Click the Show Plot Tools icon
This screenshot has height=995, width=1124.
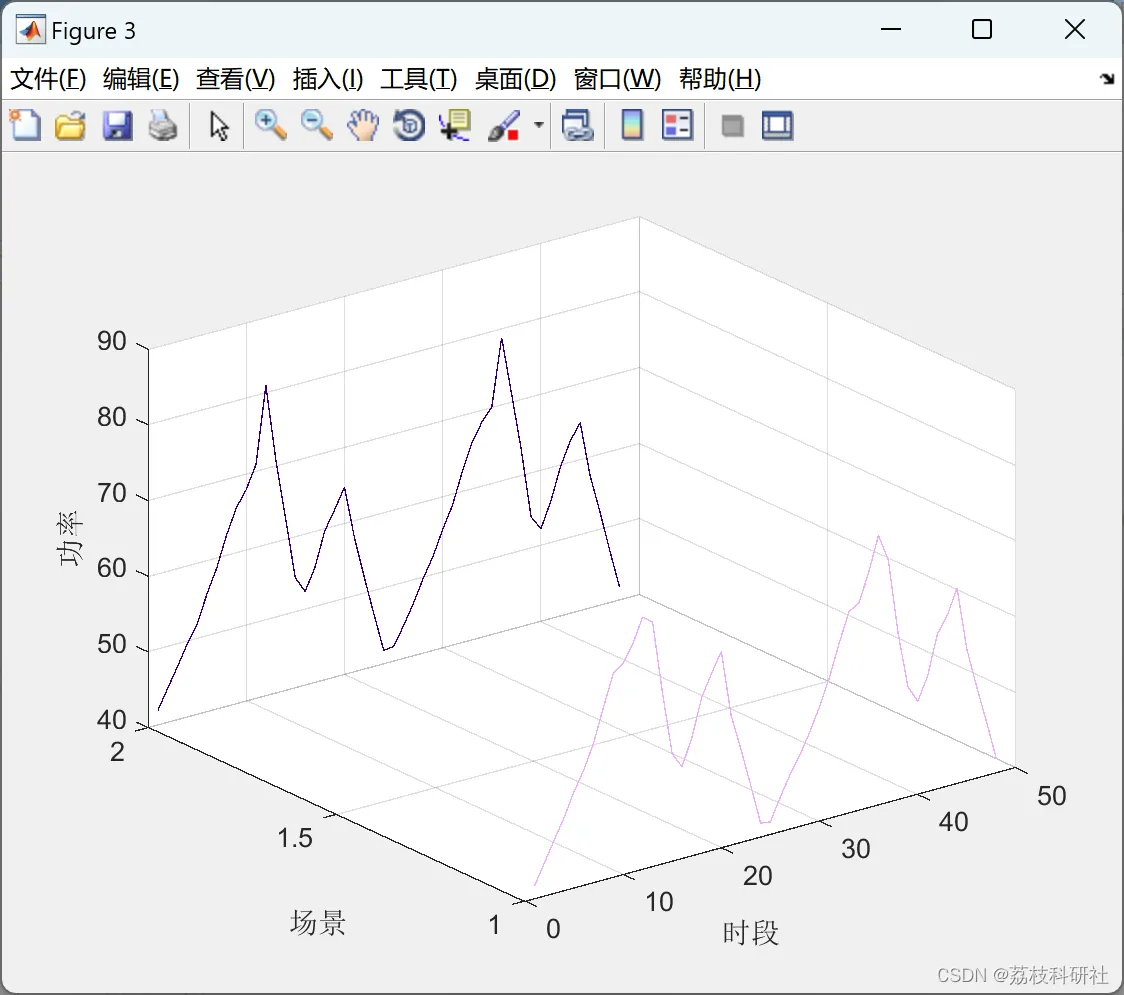(x=777, y=125)
